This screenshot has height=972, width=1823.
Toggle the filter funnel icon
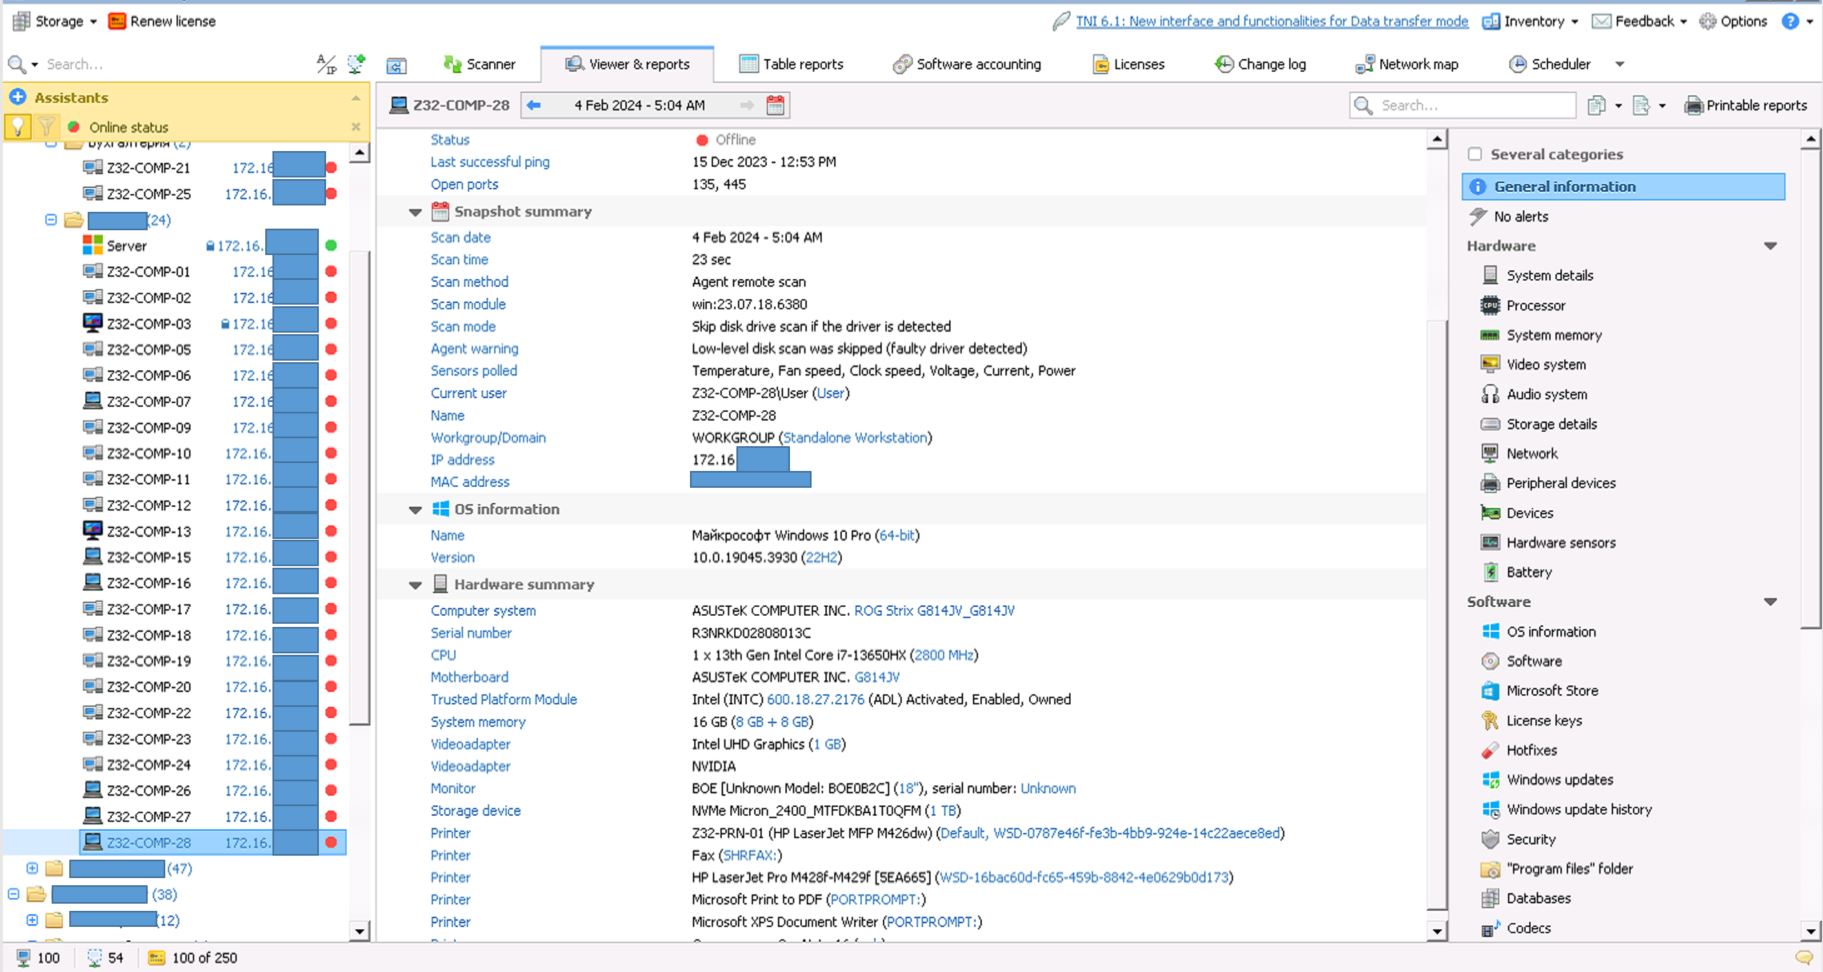46,127
